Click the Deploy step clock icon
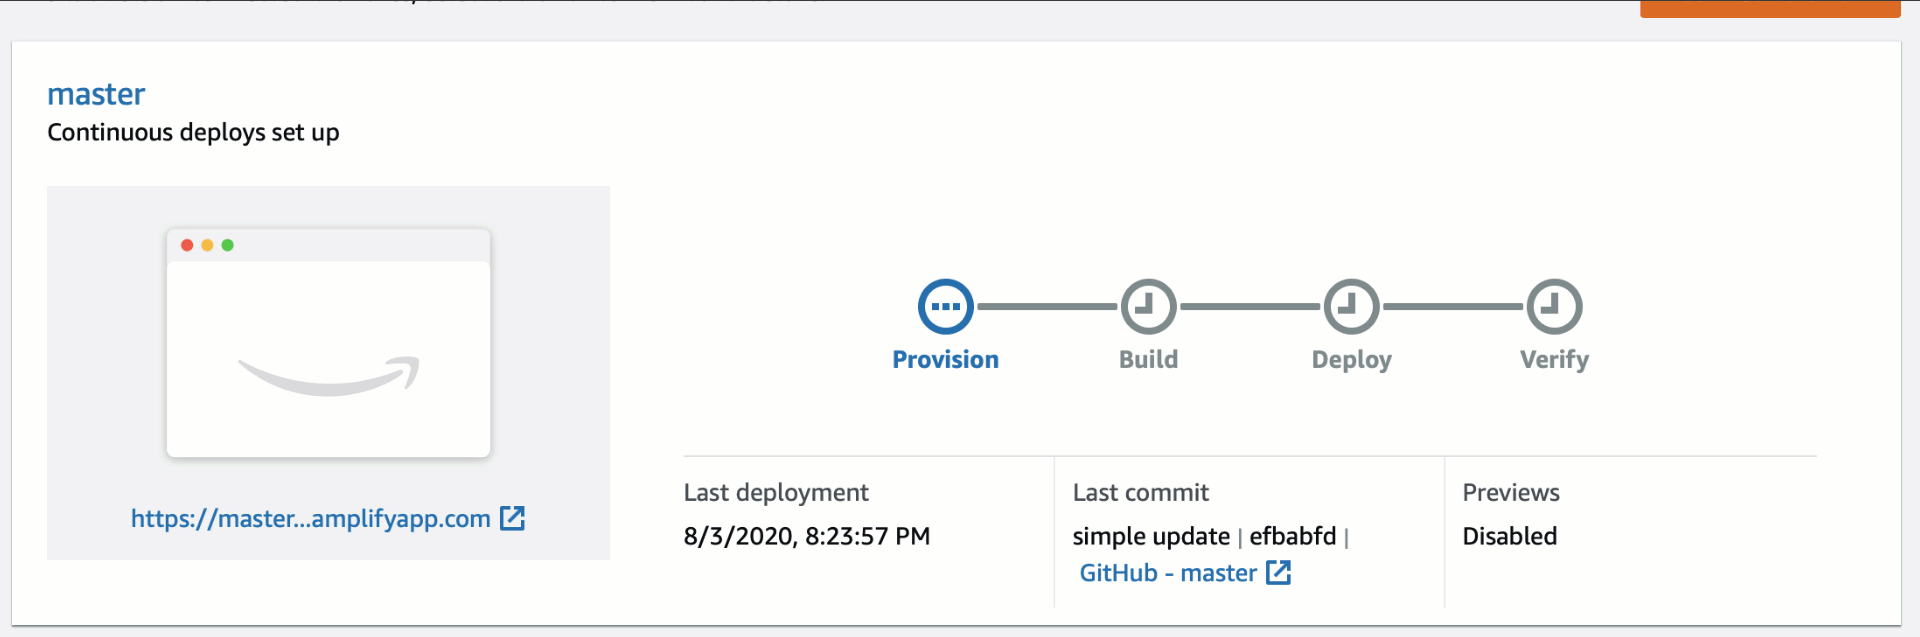This screenshot has width=1920, height=637. click(x=1351, y=307)
